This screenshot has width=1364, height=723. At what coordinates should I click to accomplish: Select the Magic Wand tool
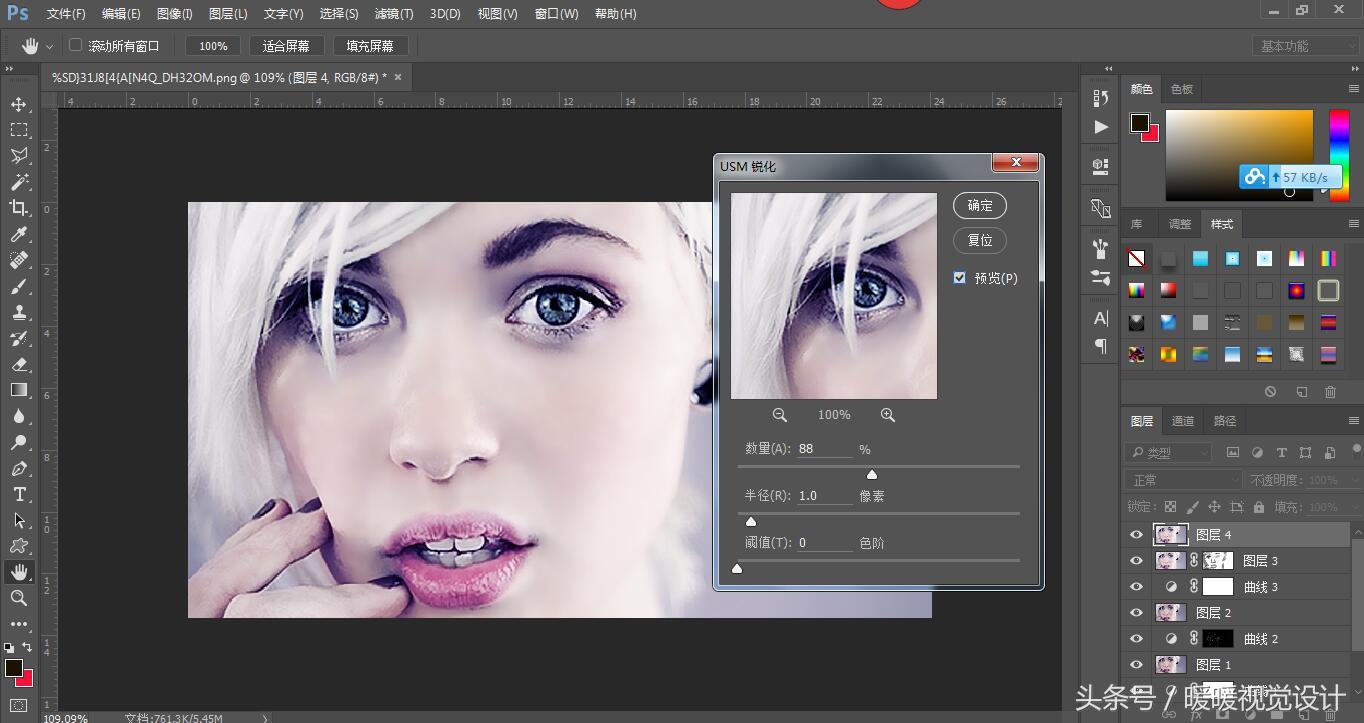point(19,182)
